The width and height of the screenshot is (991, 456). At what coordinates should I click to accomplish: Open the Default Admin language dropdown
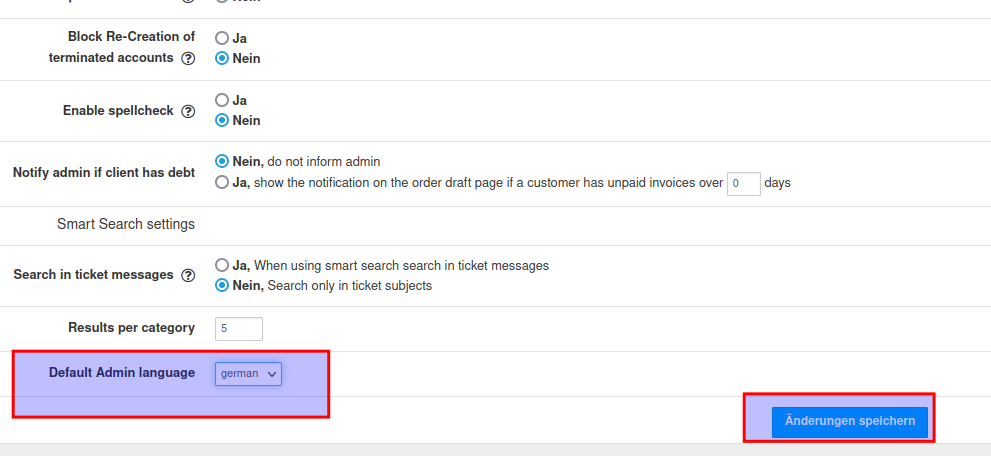[x=248, y=373]
